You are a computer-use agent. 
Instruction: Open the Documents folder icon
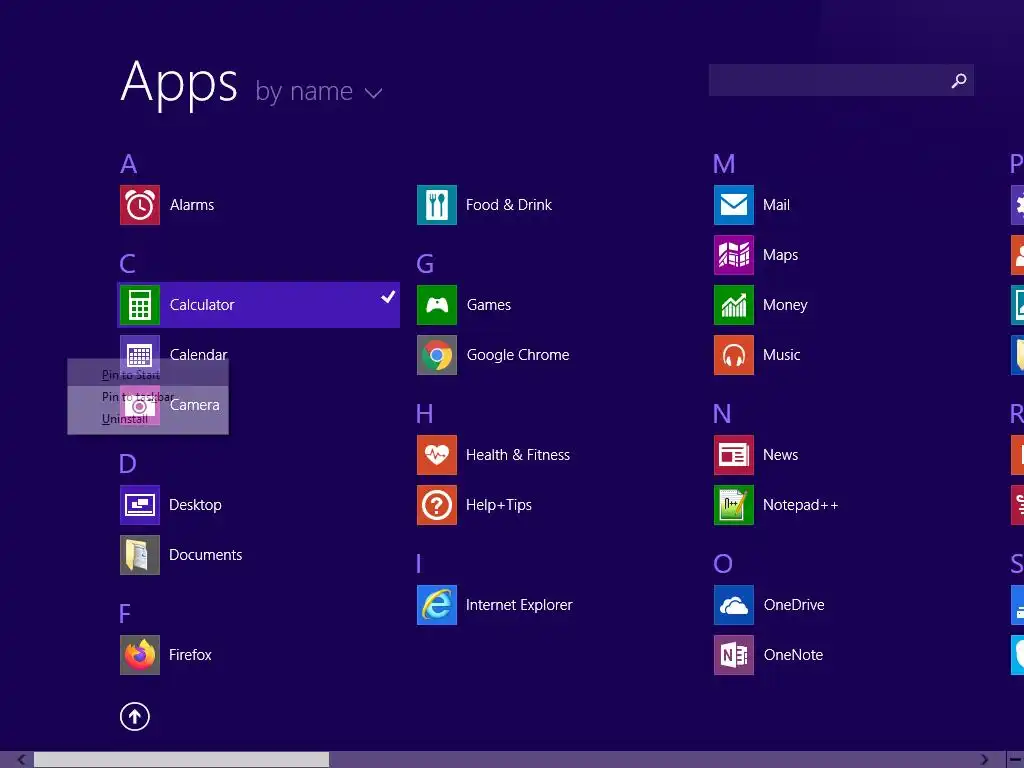pyautogui.click(x=140, y=555)
